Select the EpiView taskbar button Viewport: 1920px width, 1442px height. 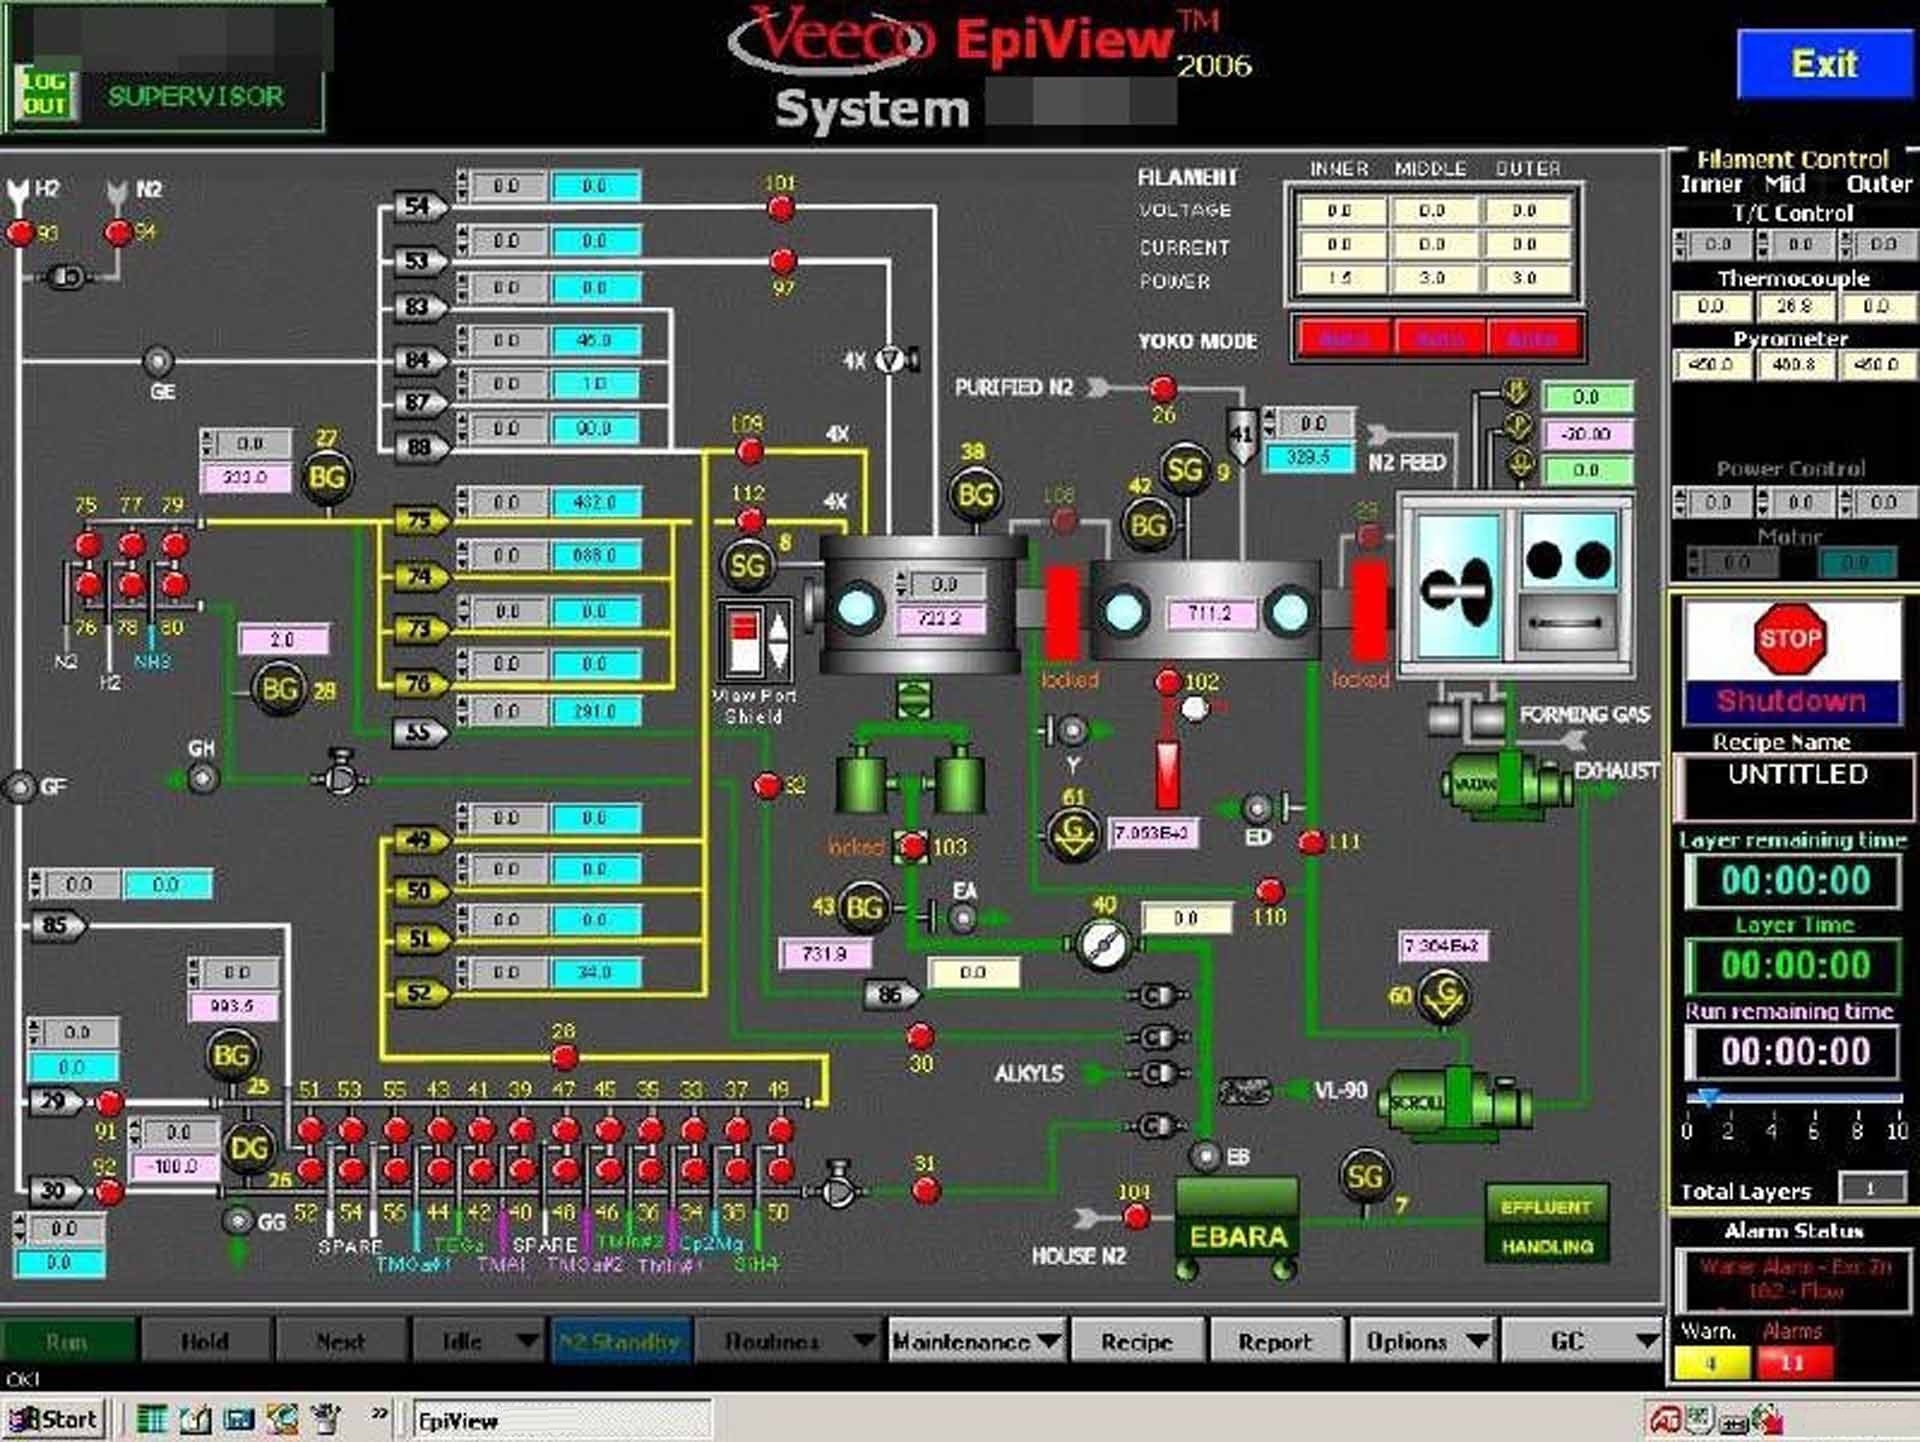pos(563,1420)
